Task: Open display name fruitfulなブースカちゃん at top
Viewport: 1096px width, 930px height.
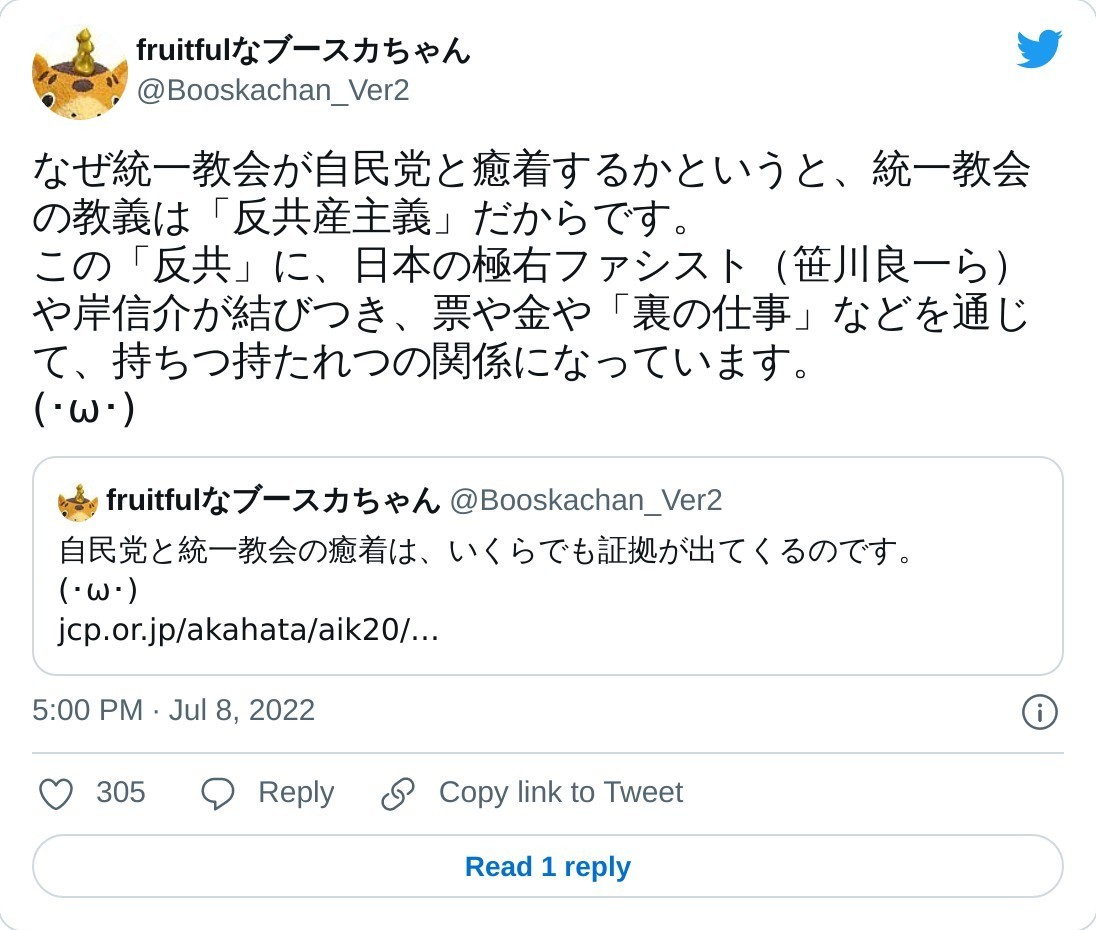Action: [303, 50]
